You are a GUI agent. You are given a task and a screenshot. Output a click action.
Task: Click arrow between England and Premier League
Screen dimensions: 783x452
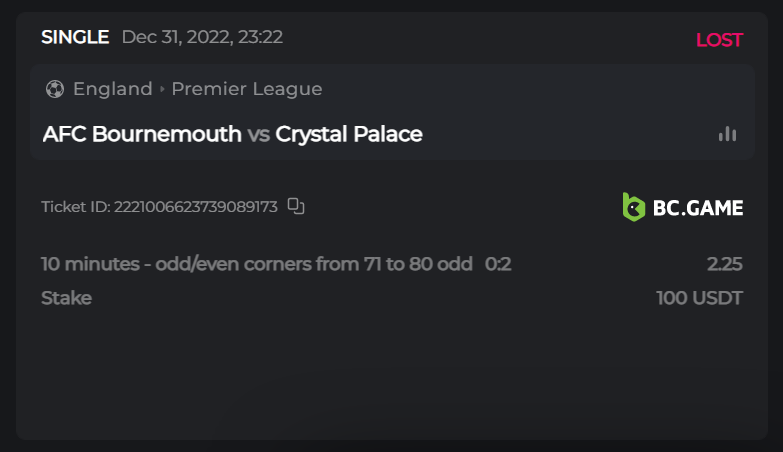(x=162, y=89)
